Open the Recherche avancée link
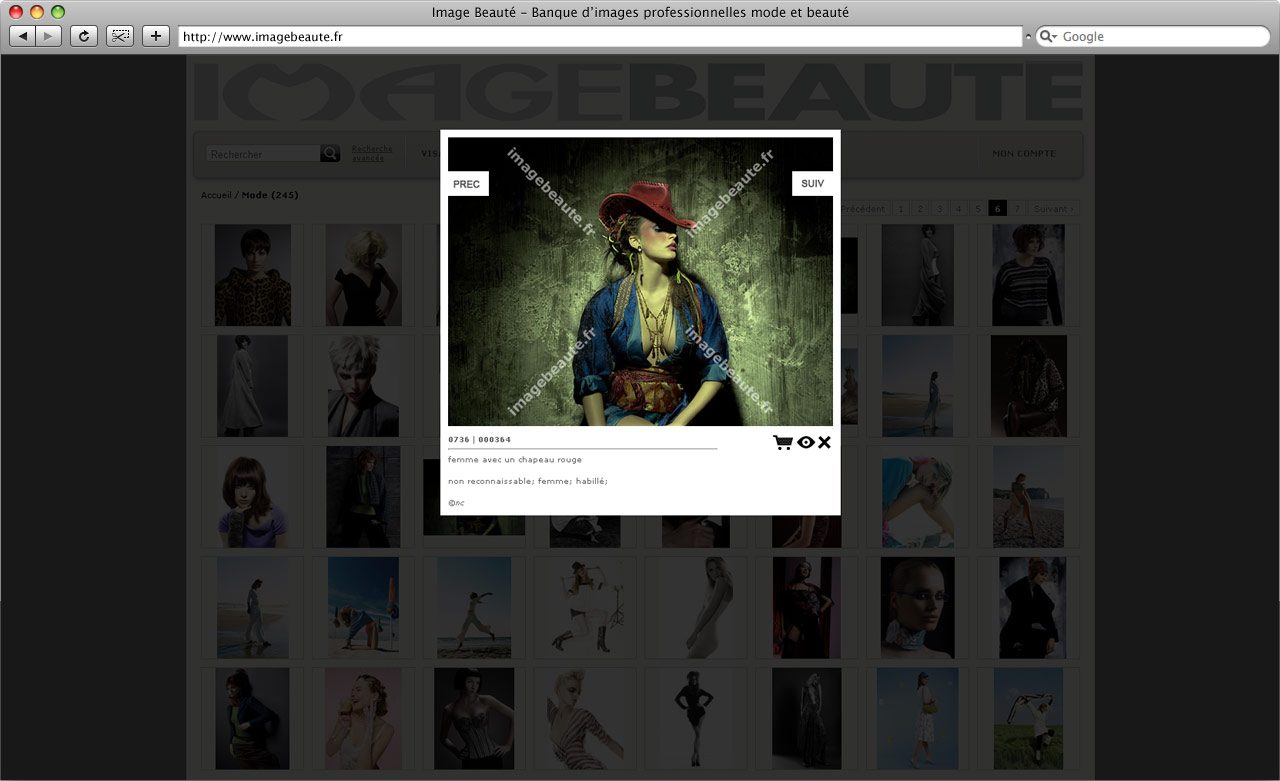Image resolution: width=1280 pixels, height=781 pixels. [x=371, y=153]
